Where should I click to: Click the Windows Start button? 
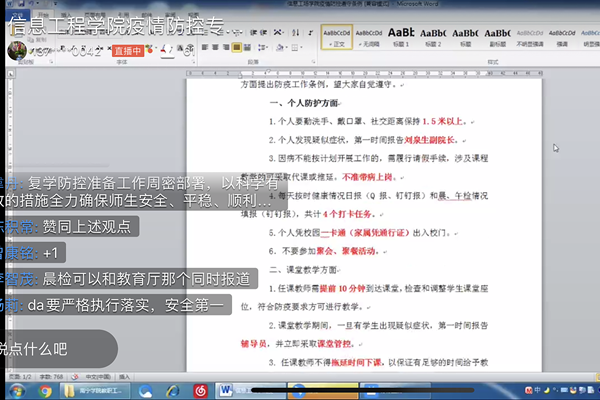tap(16, 389)
